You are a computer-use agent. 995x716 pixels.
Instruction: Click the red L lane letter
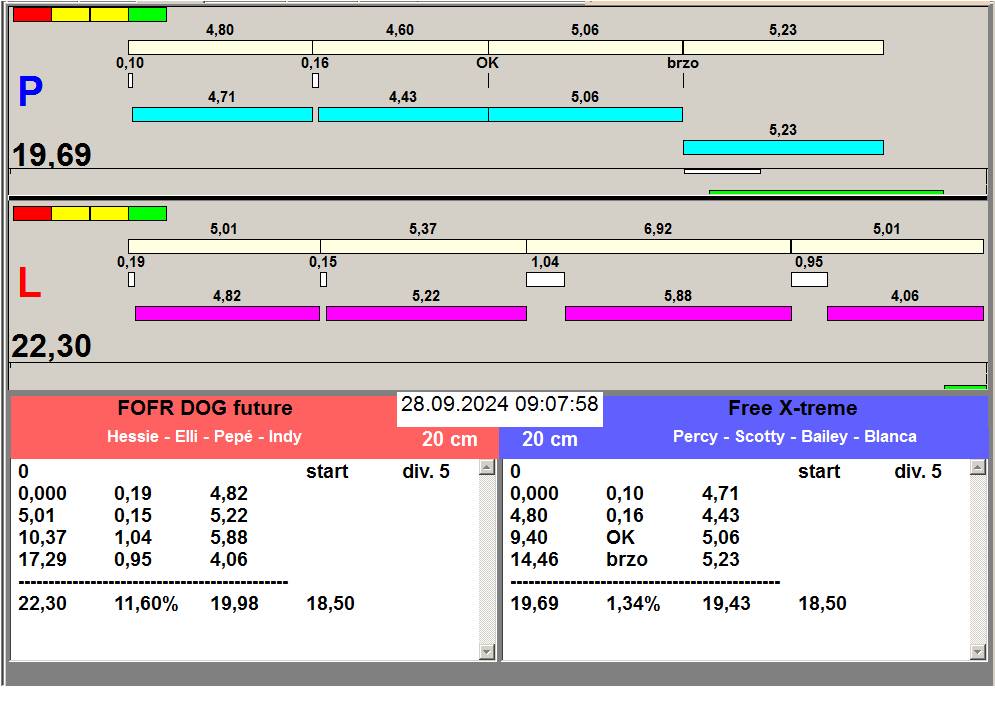tap(29, 283)
